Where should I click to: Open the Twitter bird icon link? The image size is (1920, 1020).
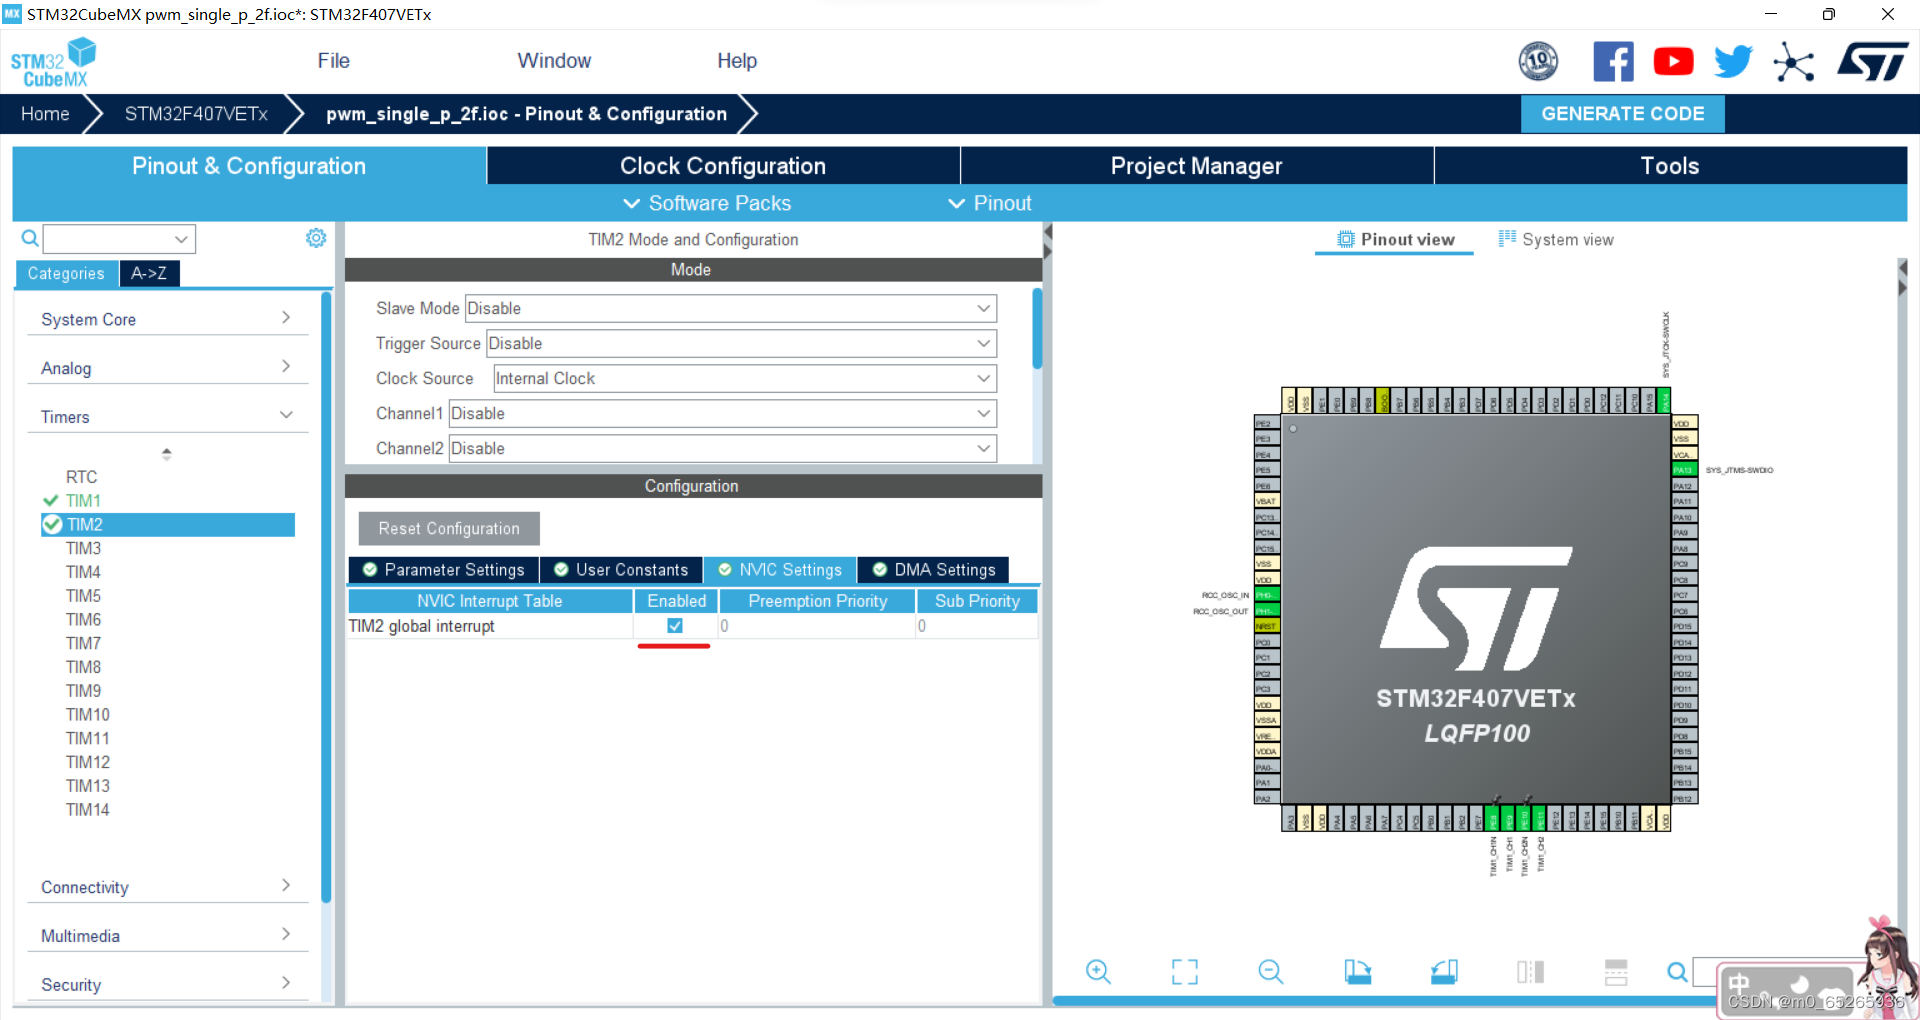[1733, 62]
